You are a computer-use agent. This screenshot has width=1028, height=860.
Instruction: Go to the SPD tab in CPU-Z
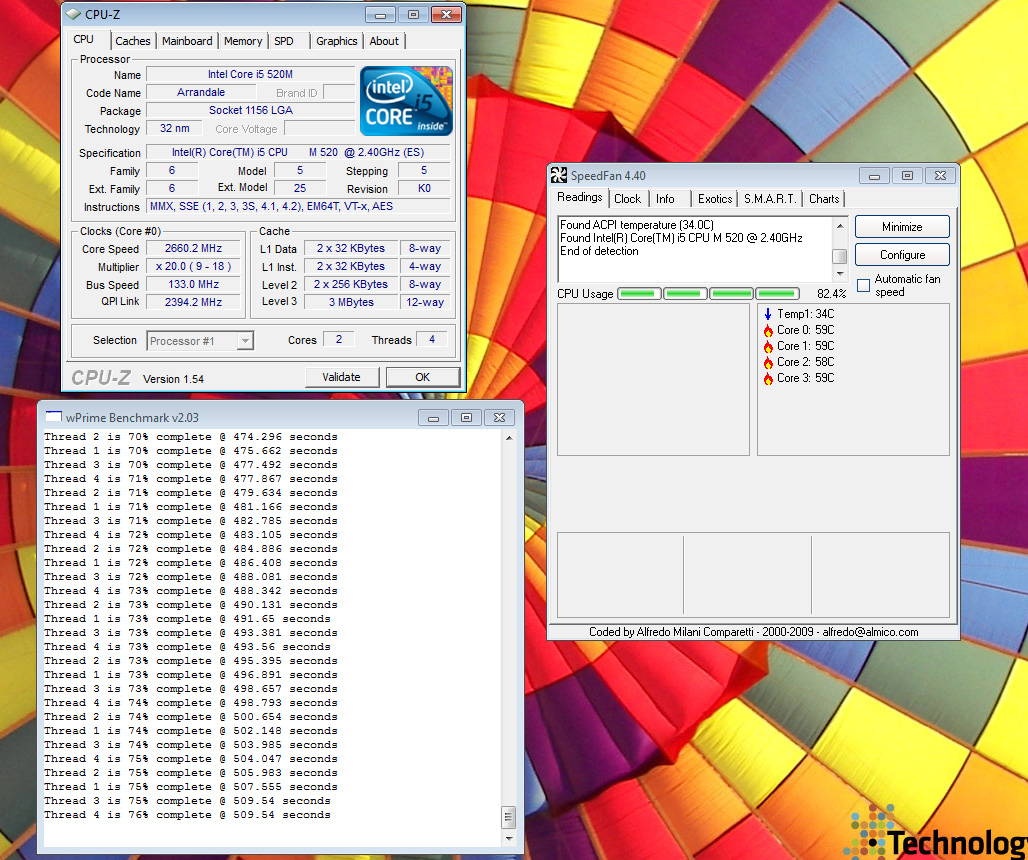(284, 41)
